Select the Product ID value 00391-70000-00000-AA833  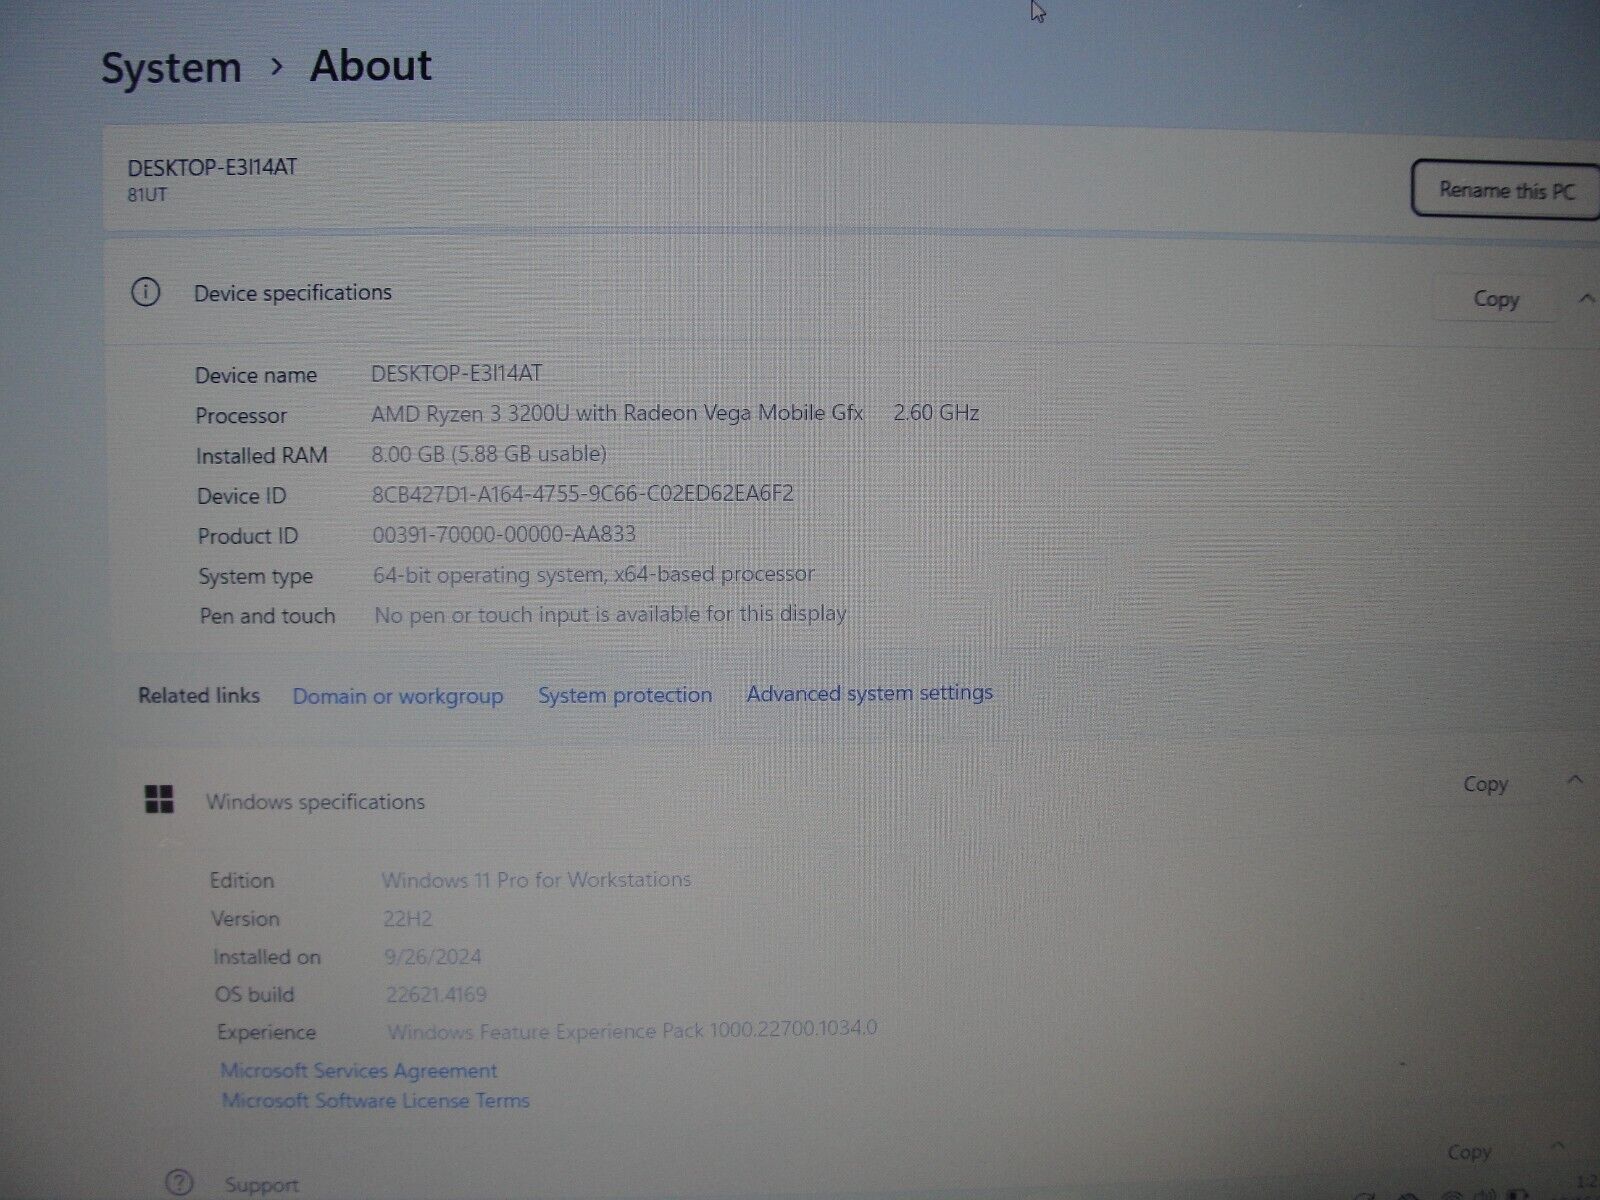coord(504,534)
